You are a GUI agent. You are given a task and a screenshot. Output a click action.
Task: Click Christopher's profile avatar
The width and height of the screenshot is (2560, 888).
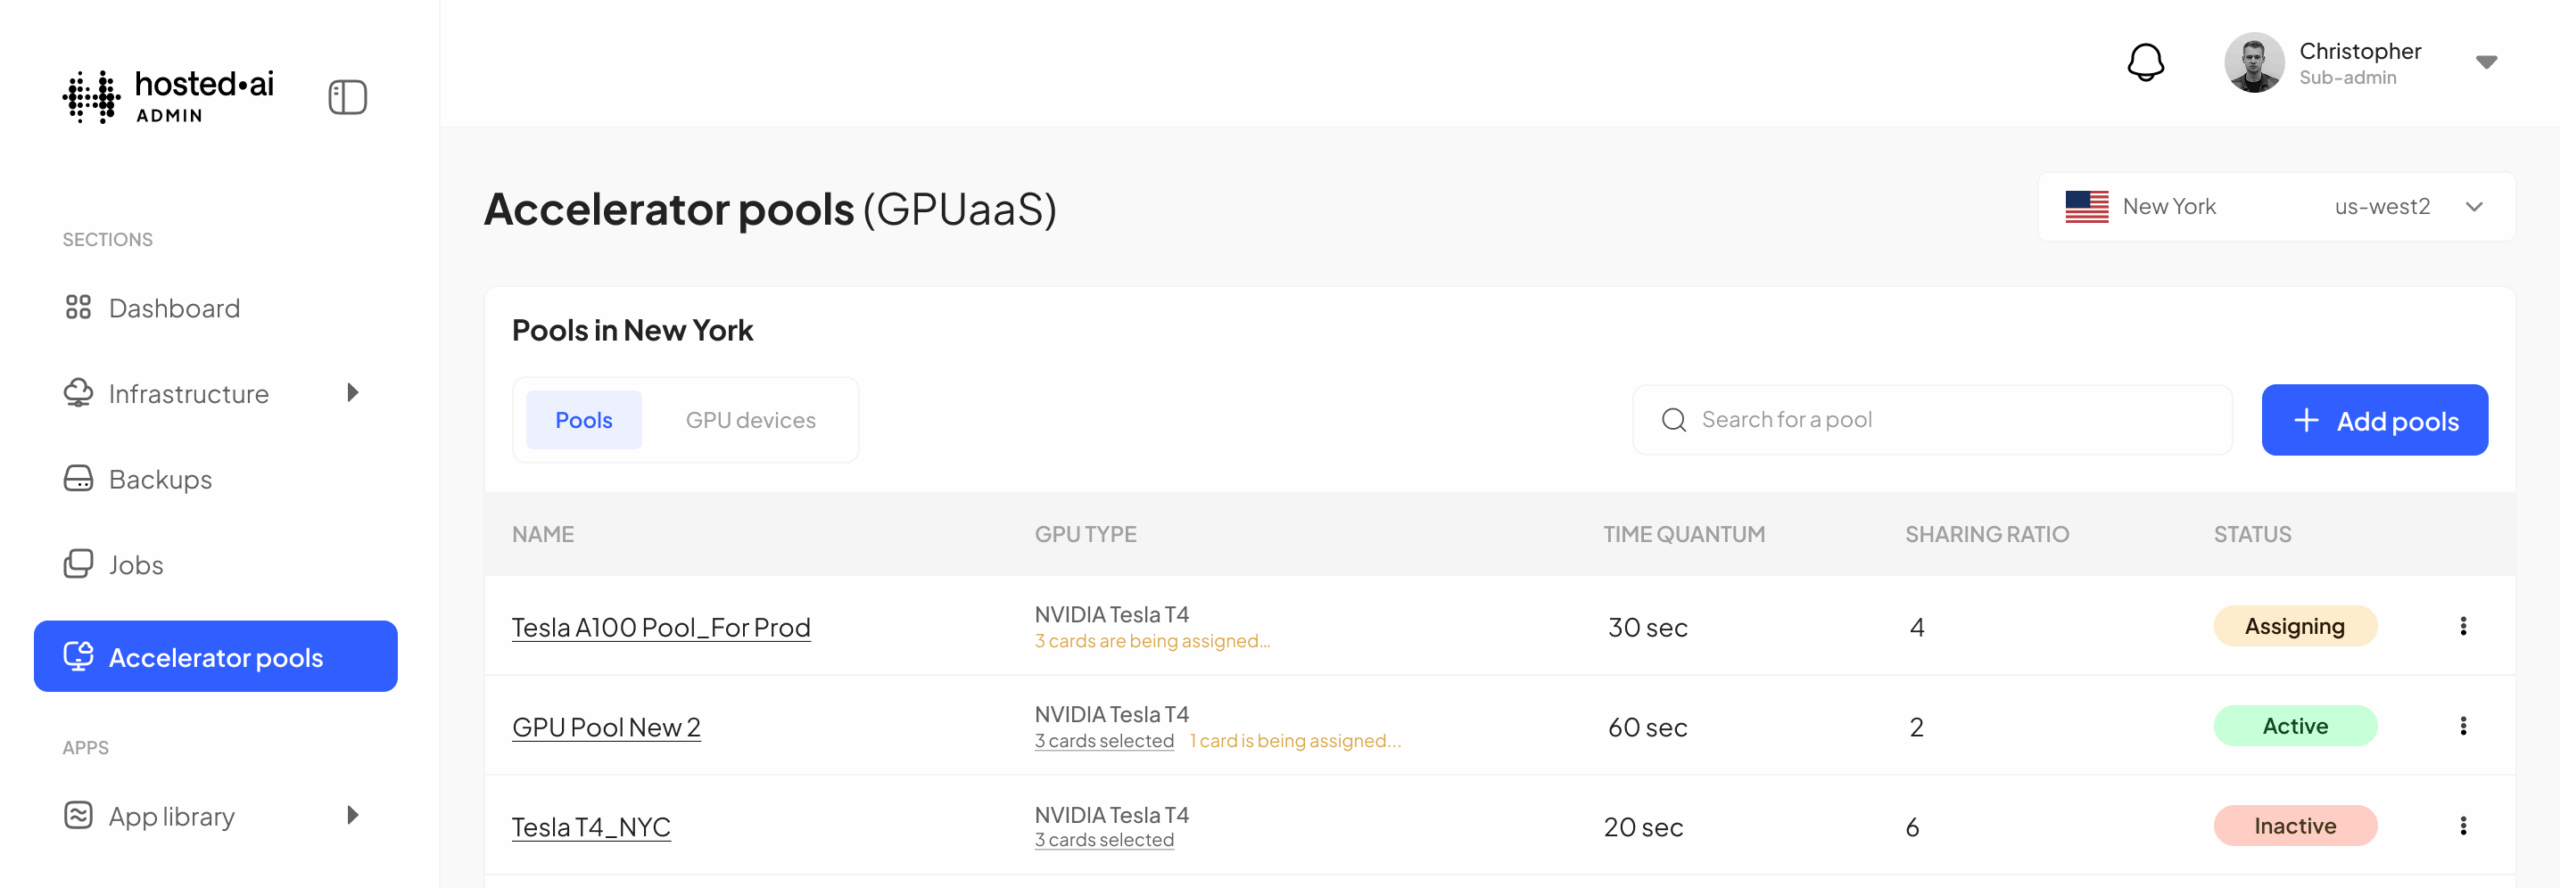click(2253, 62)
